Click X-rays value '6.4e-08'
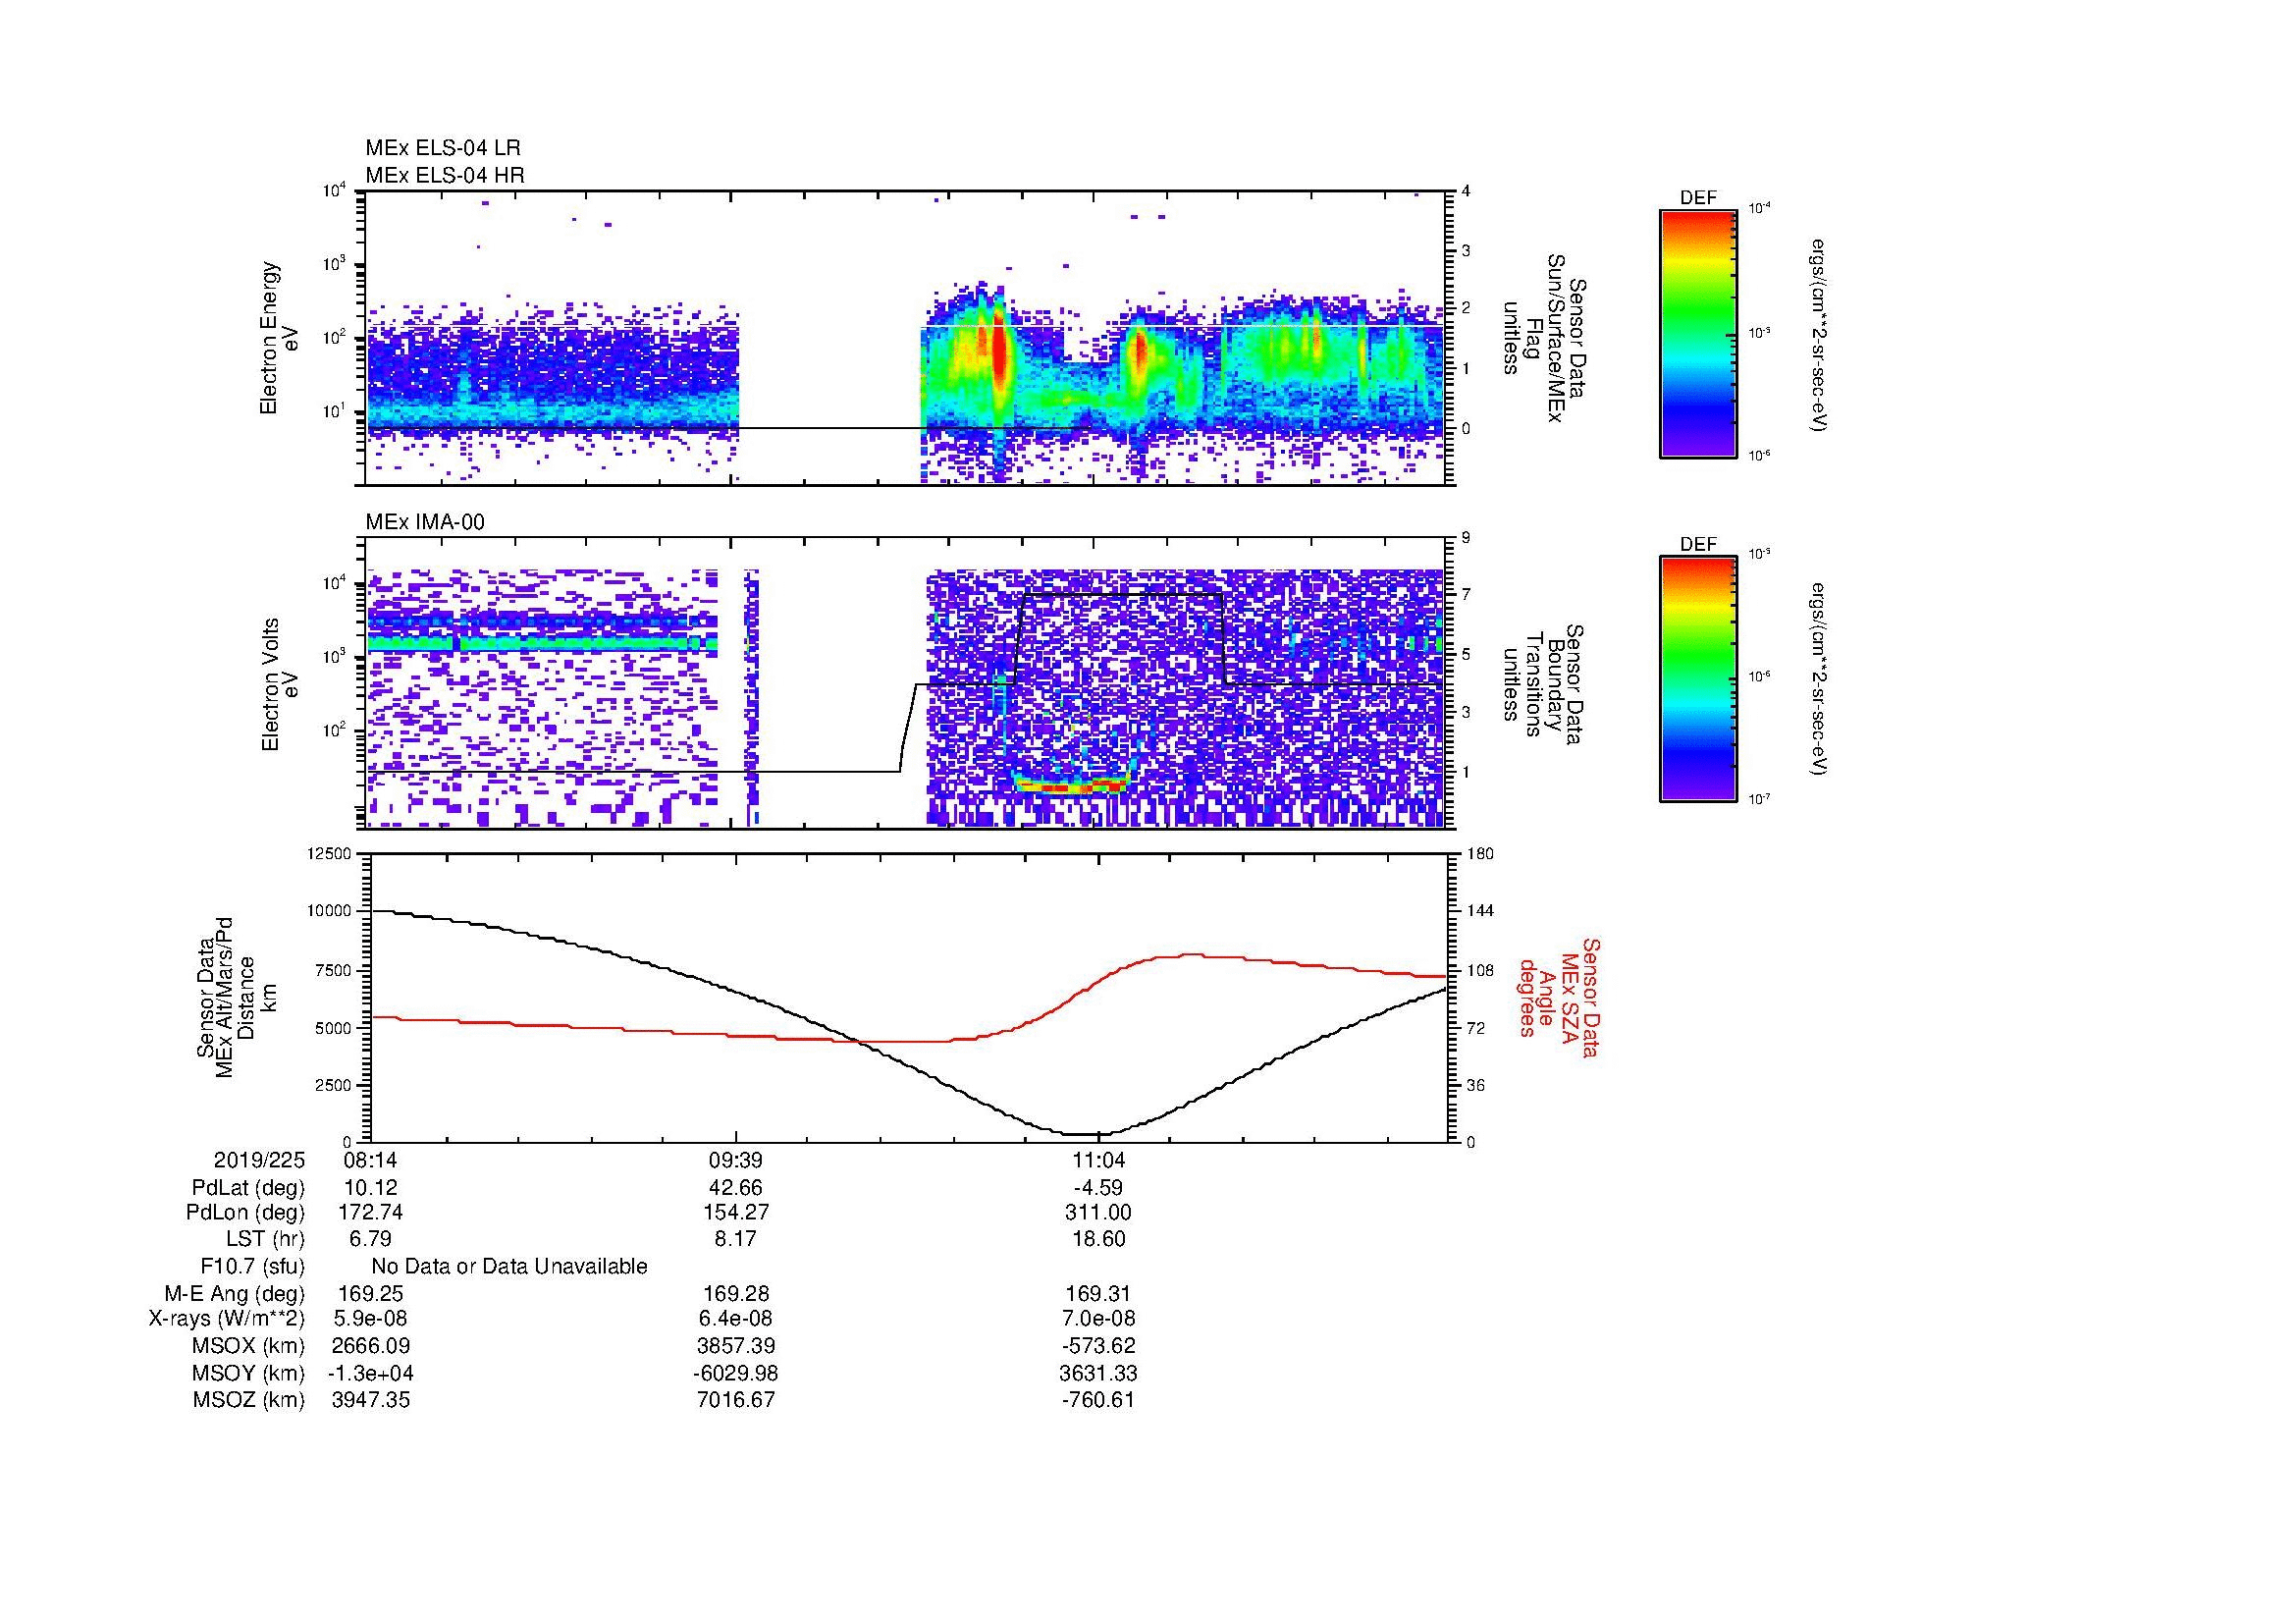Viewport: 2296px width, 1623px height. 735,1319
